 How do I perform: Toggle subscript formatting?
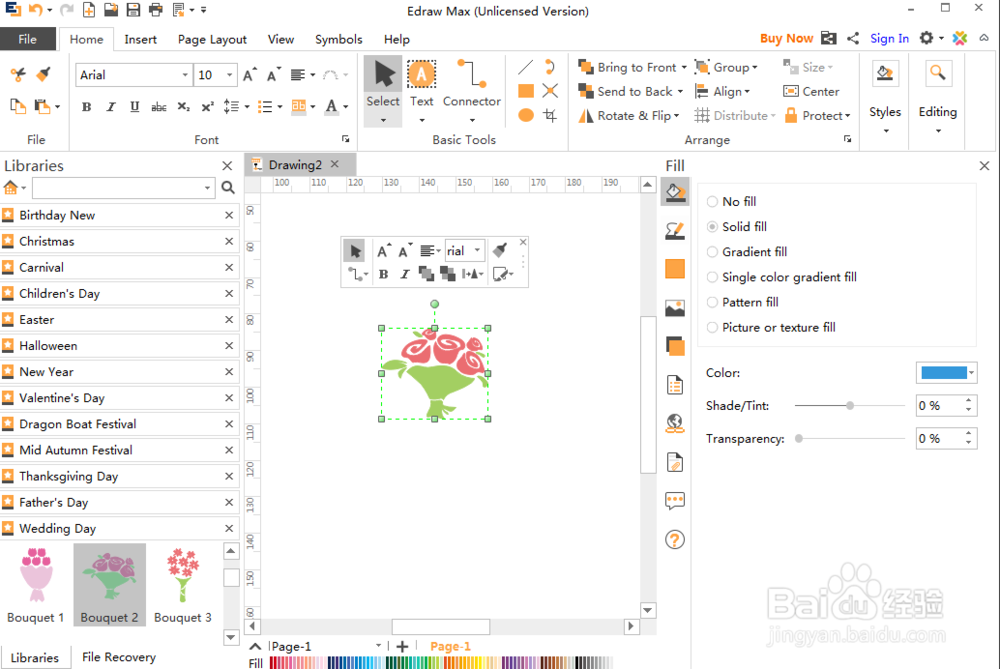point(184,107)
